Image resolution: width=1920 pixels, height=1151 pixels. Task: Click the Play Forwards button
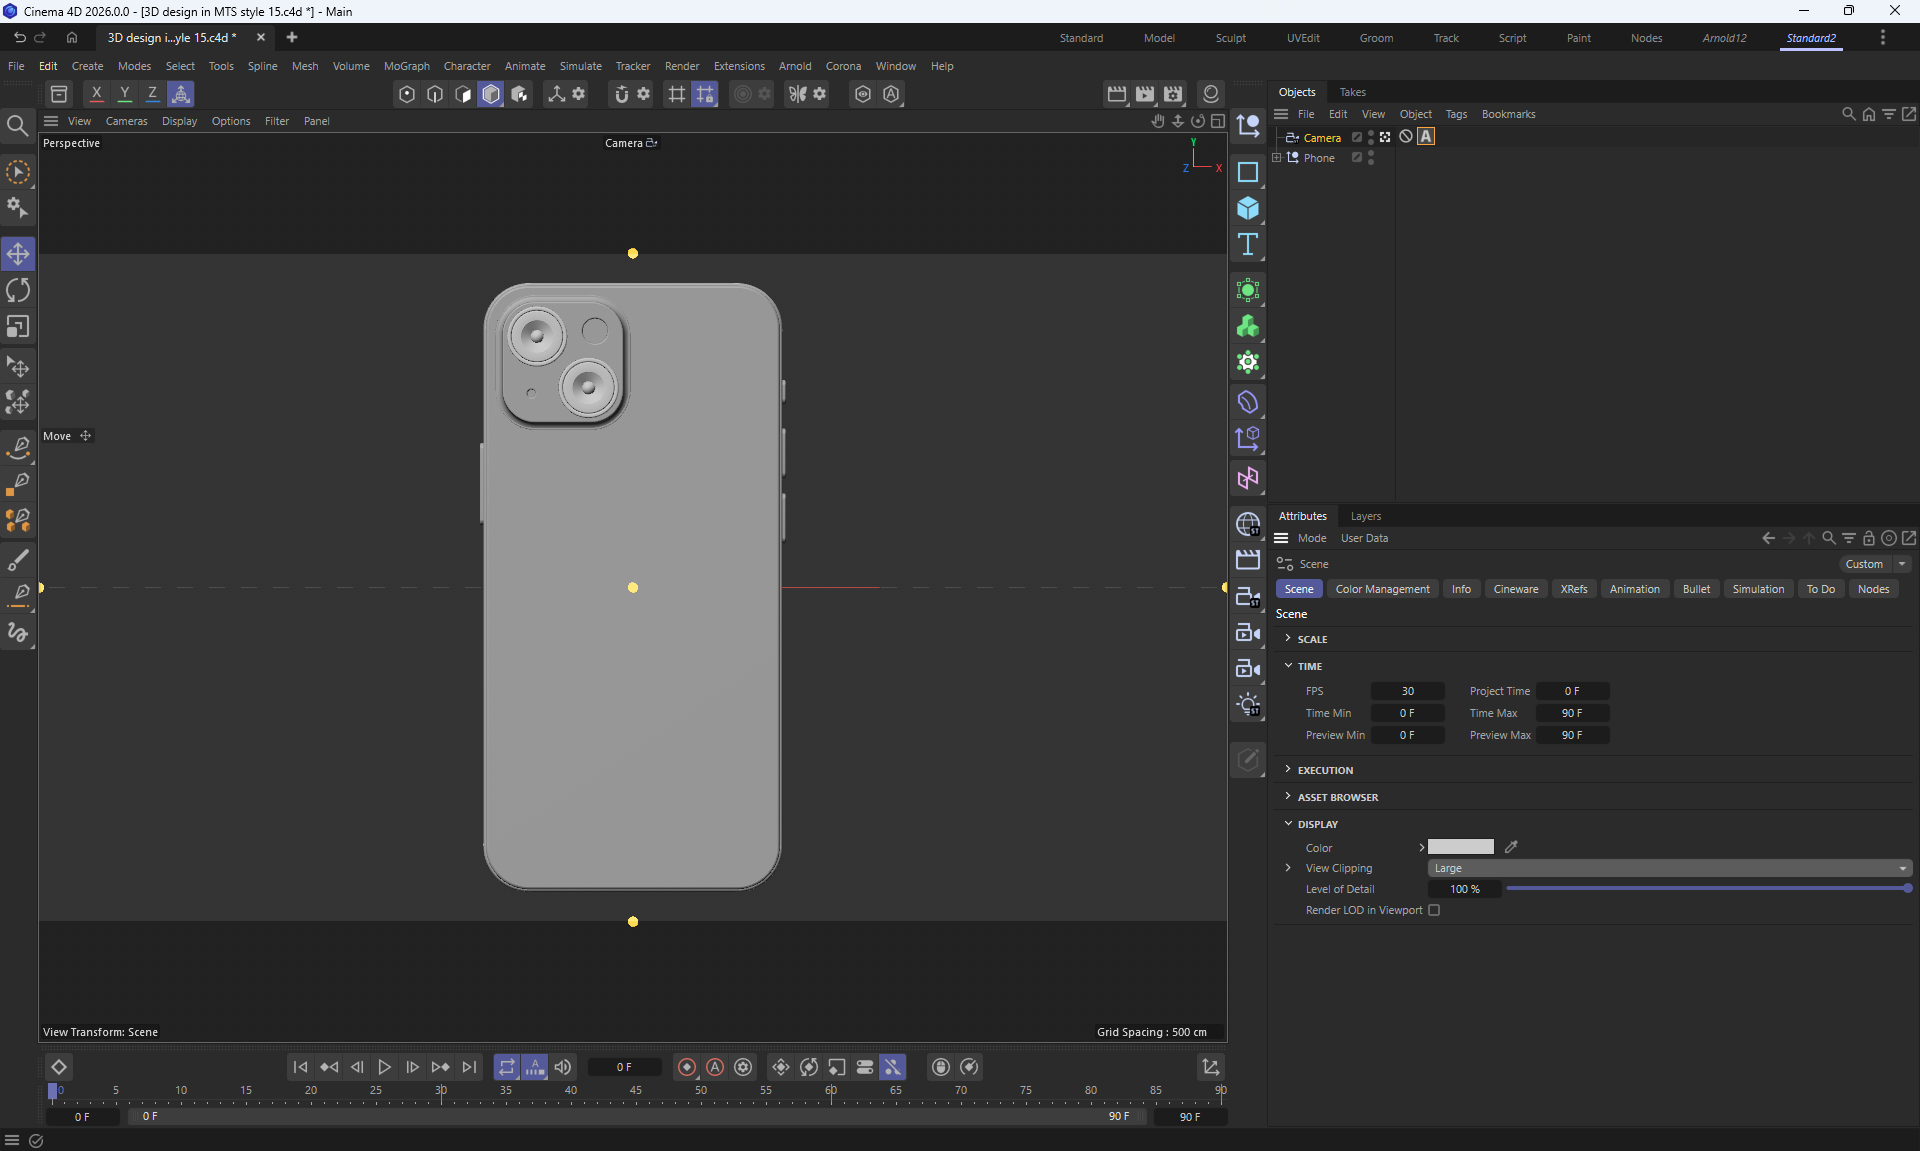[384, 1067]
